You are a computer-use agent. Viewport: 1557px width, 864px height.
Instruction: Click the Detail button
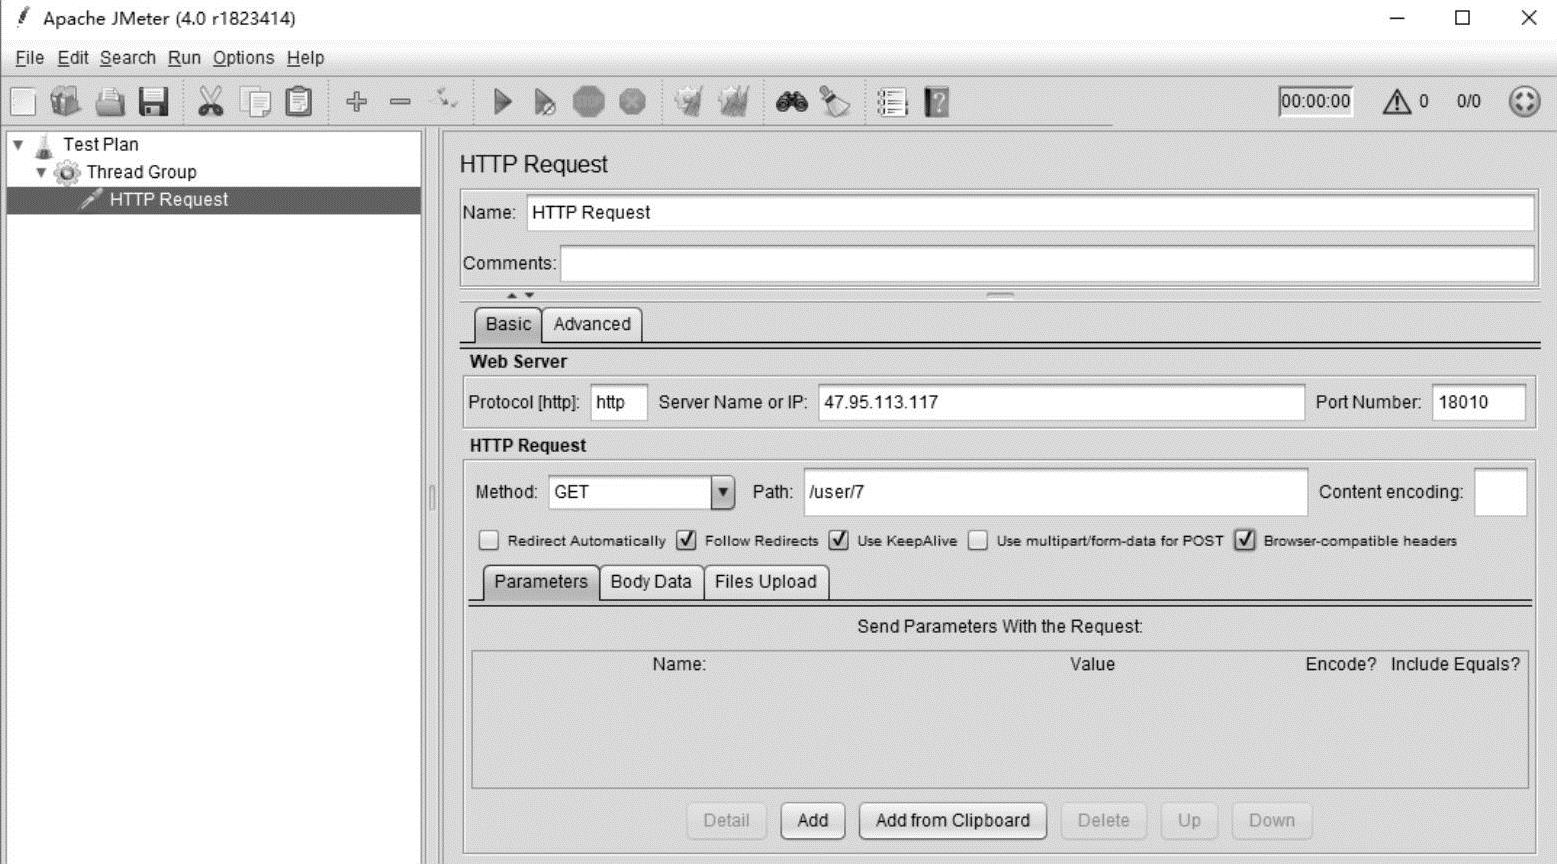(x=726, y=821)
